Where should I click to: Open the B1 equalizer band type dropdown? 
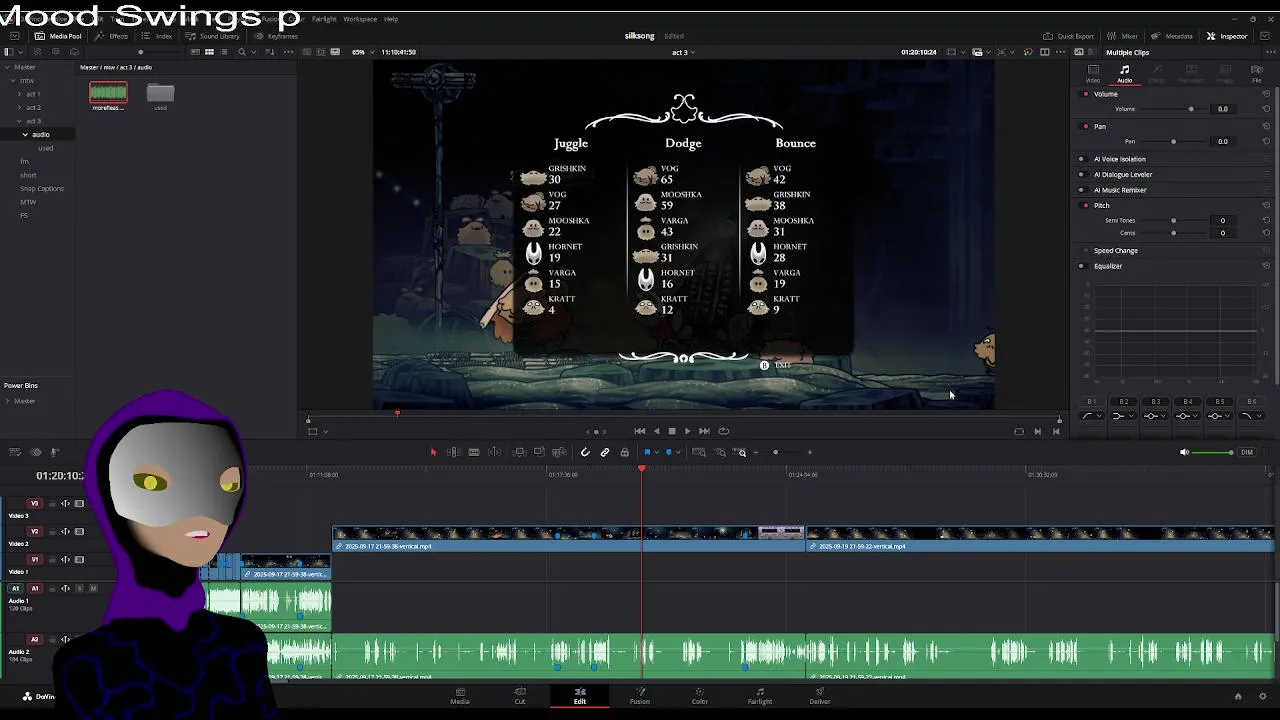(1092, 416)
